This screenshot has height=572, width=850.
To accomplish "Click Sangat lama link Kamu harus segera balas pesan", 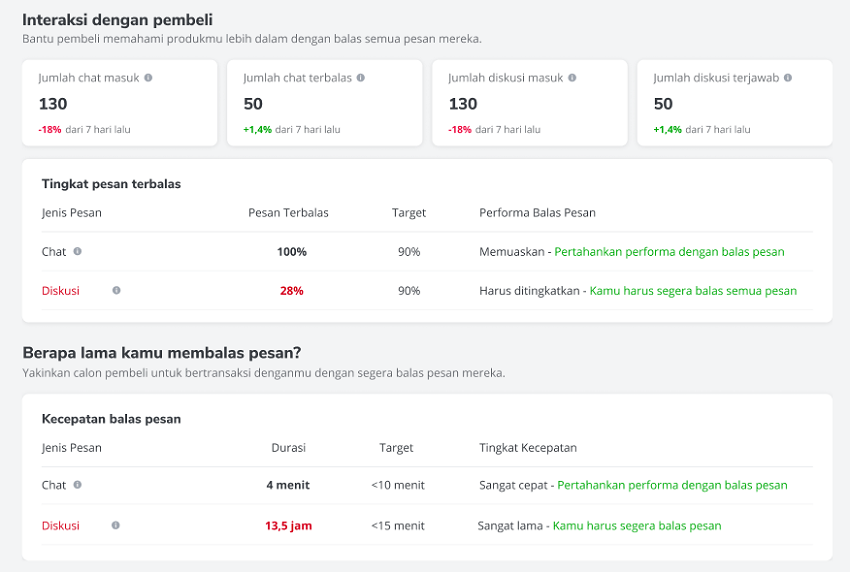I will tap(637, 525).
